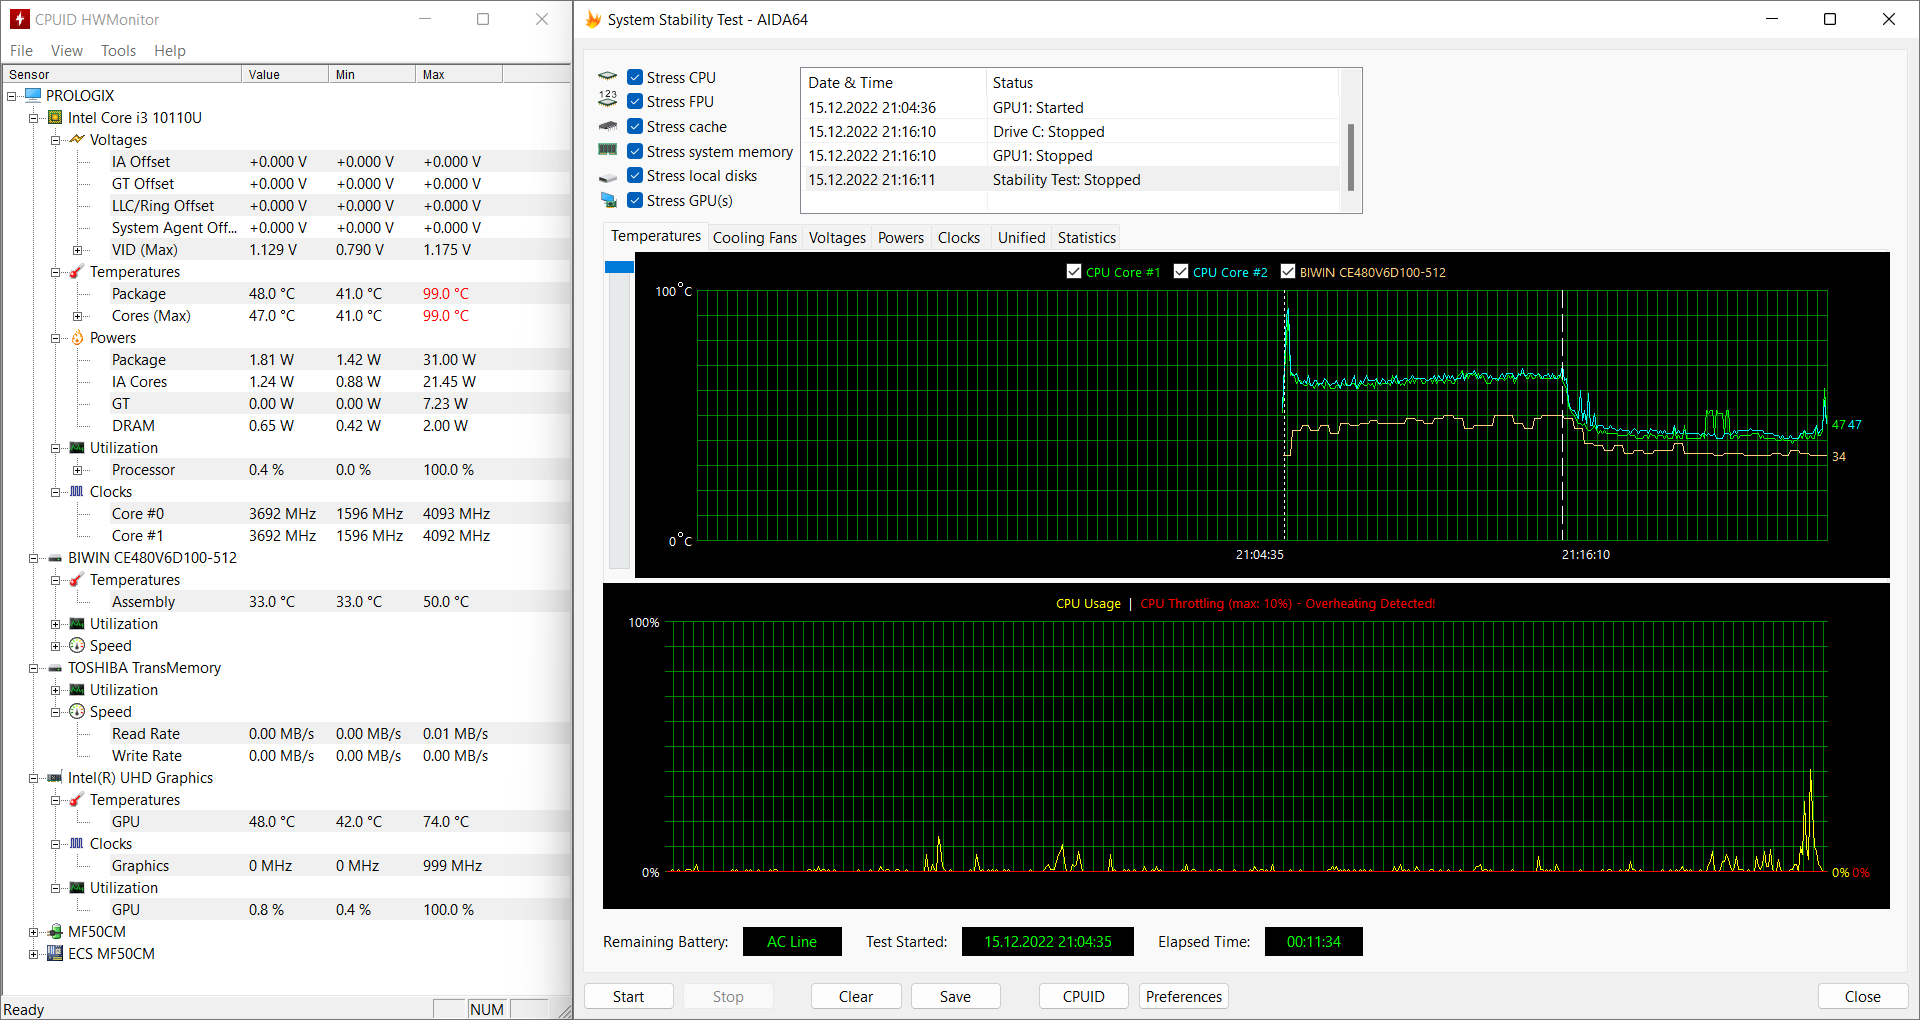Click the Stress system memory RAM icon

coord(608,150)
